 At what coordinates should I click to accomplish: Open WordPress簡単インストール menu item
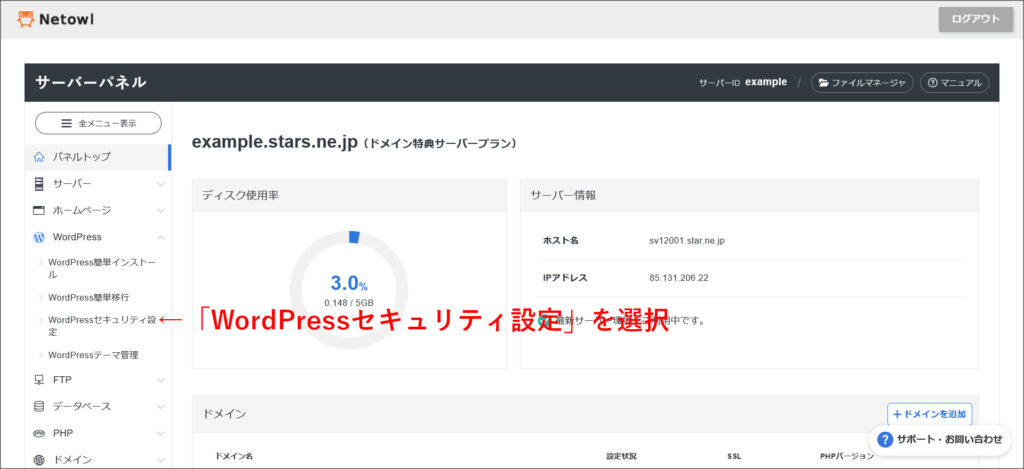102,268
